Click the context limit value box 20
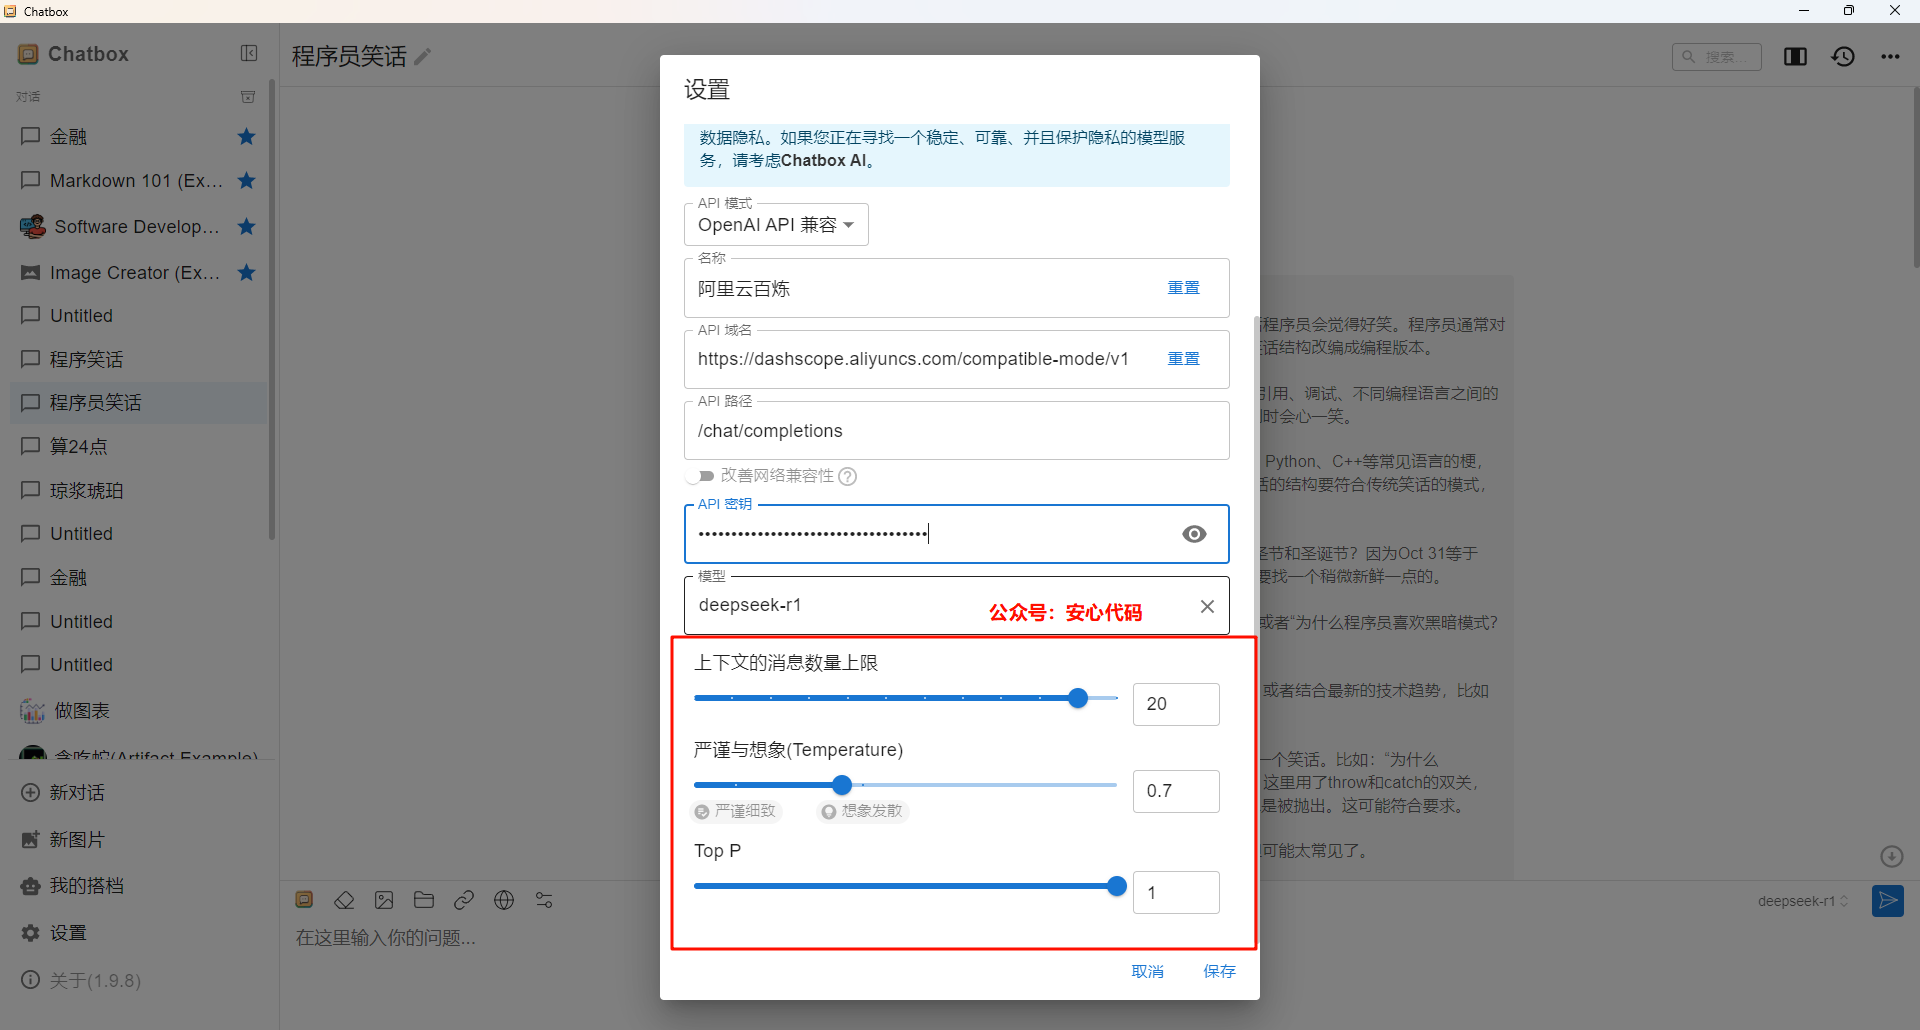This screenshot has height=1030, width=1920. tap(1176, 704)
